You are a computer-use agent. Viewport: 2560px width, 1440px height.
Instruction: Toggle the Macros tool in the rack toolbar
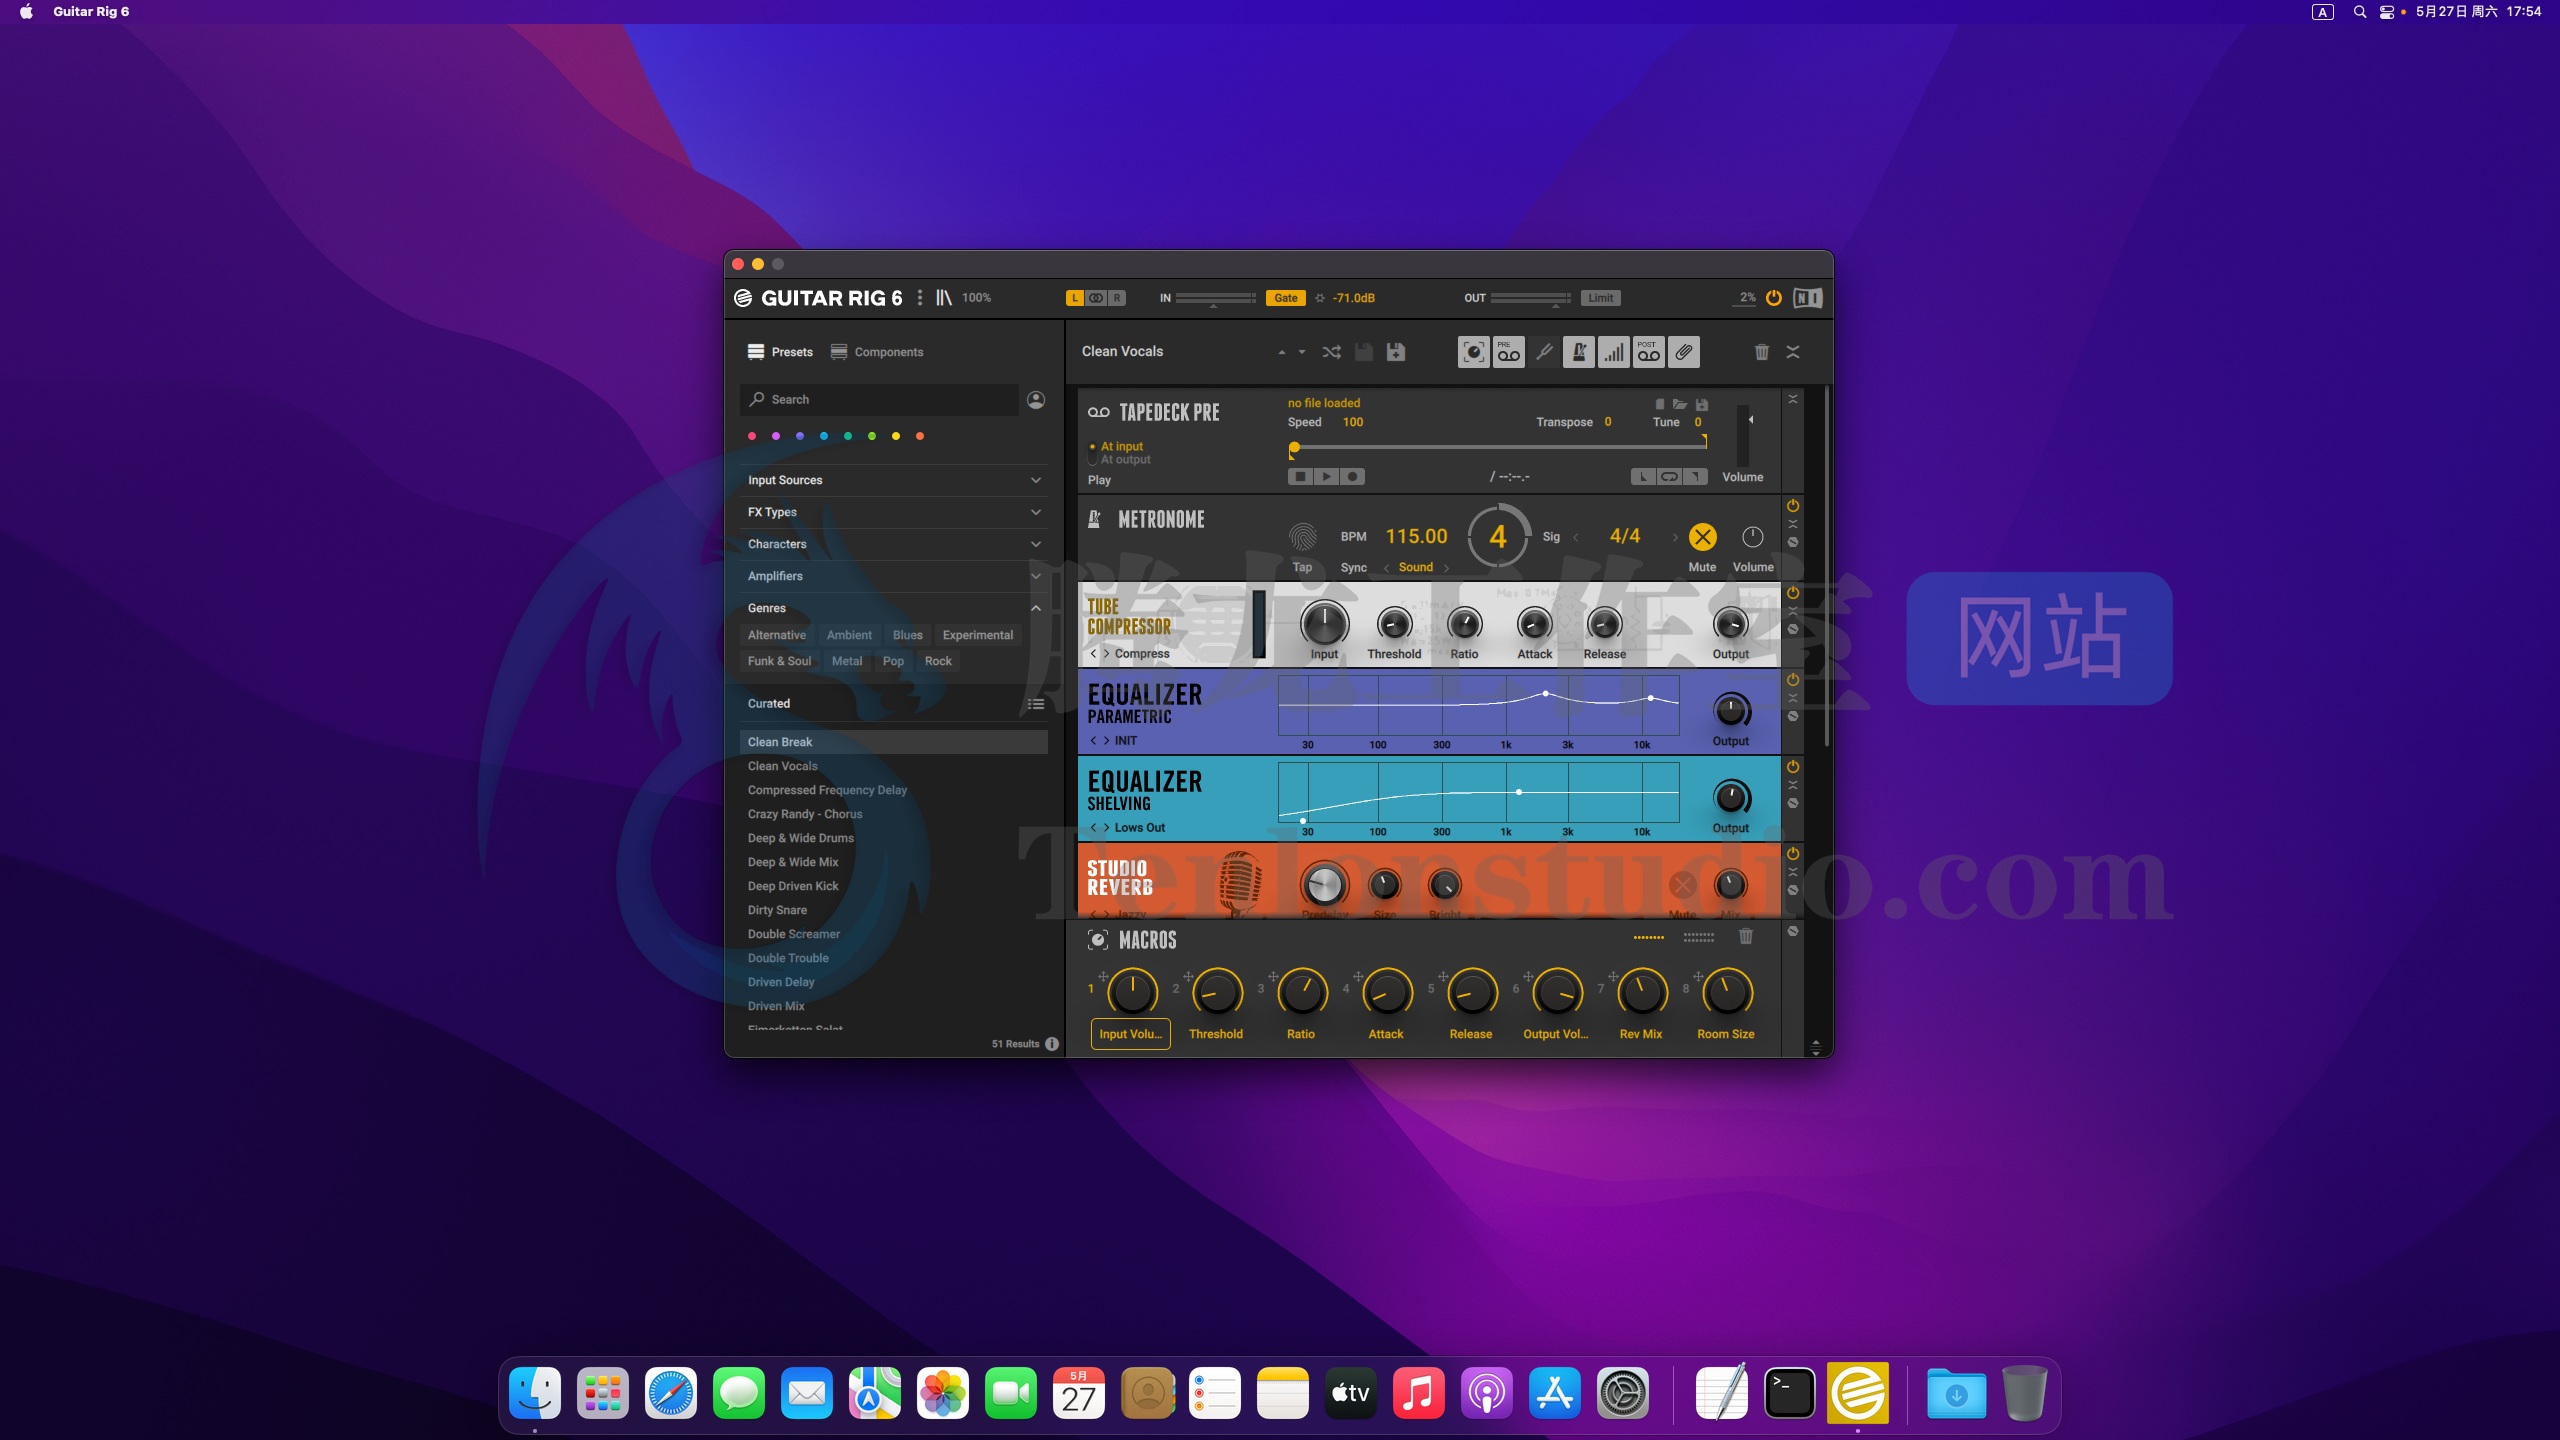tap(1473, 352)
